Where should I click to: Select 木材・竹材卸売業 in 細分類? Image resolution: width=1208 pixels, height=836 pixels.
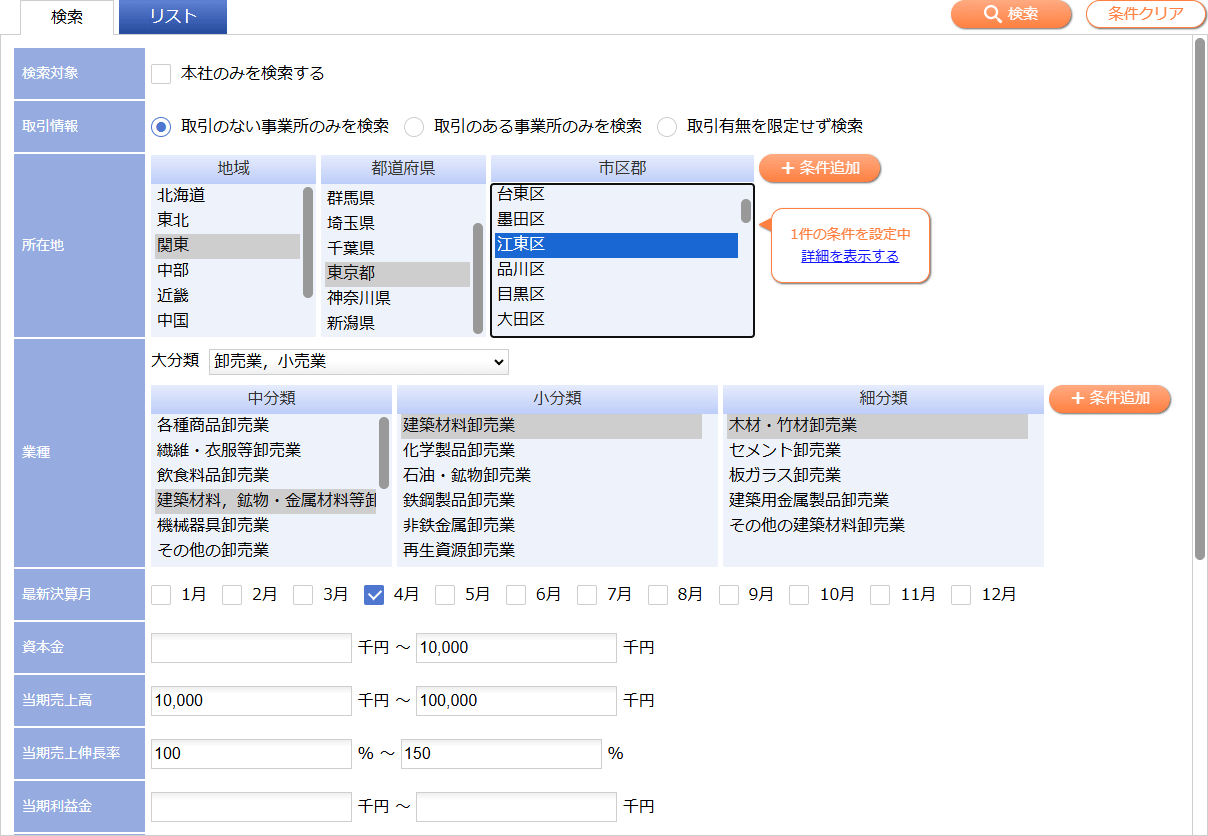(877, 426)
